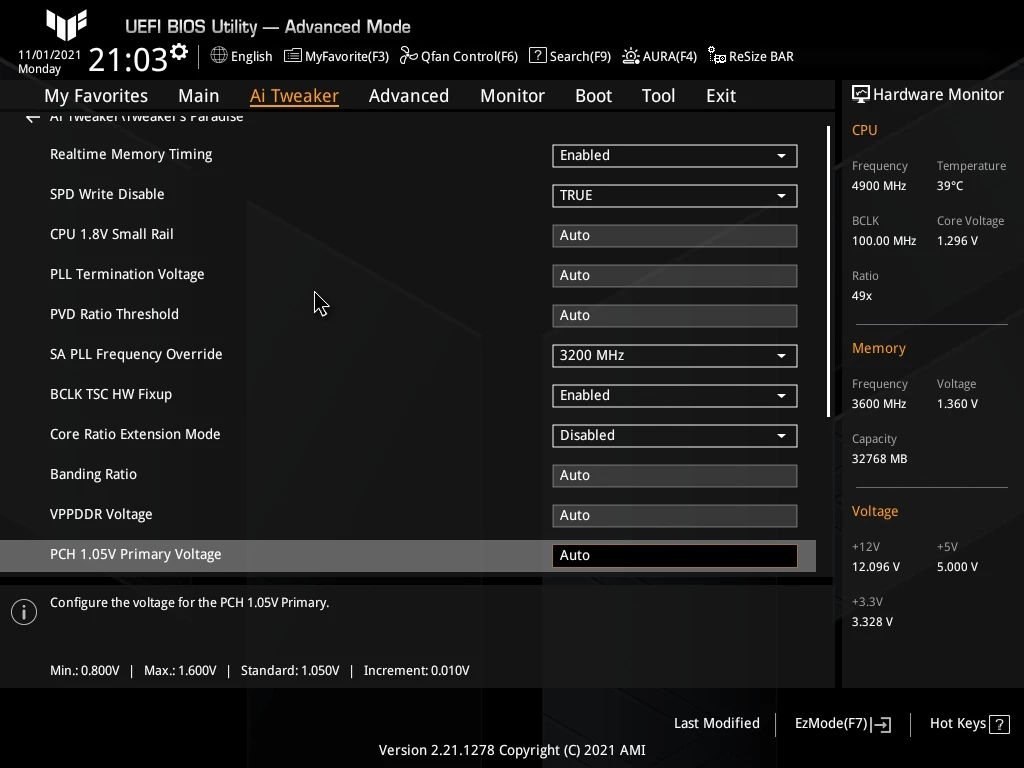Select the Core Ratio Extension Mode label

[135, 434]
